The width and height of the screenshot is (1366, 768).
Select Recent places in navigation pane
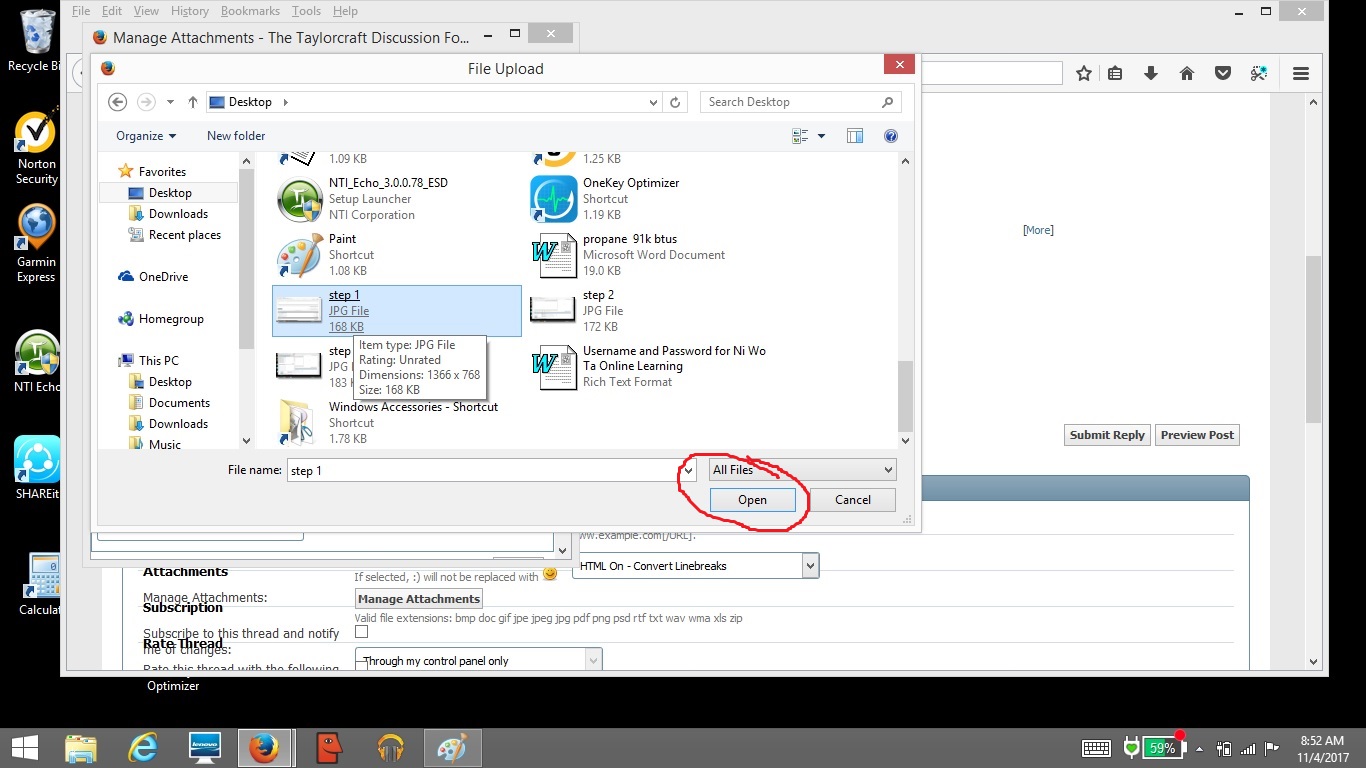(185, 235)
